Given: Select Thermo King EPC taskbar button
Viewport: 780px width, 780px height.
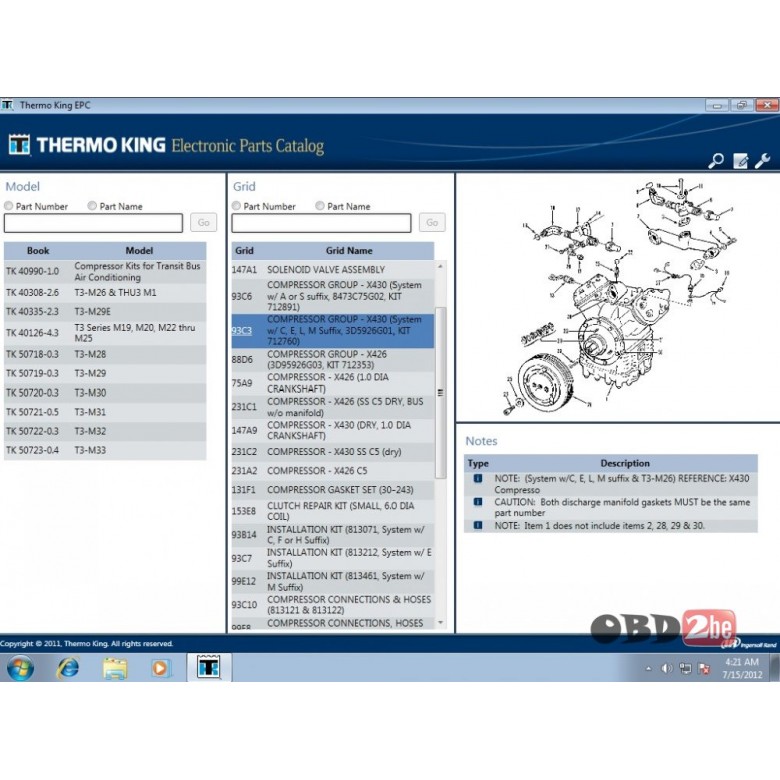Looking at the screenshot, I should click(209, 668).
